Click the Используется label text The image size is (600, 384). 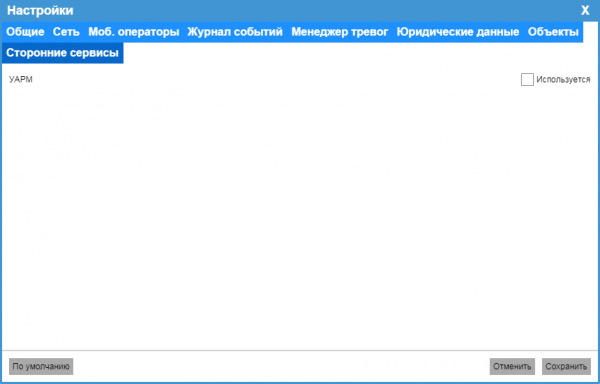pos(563,80)
